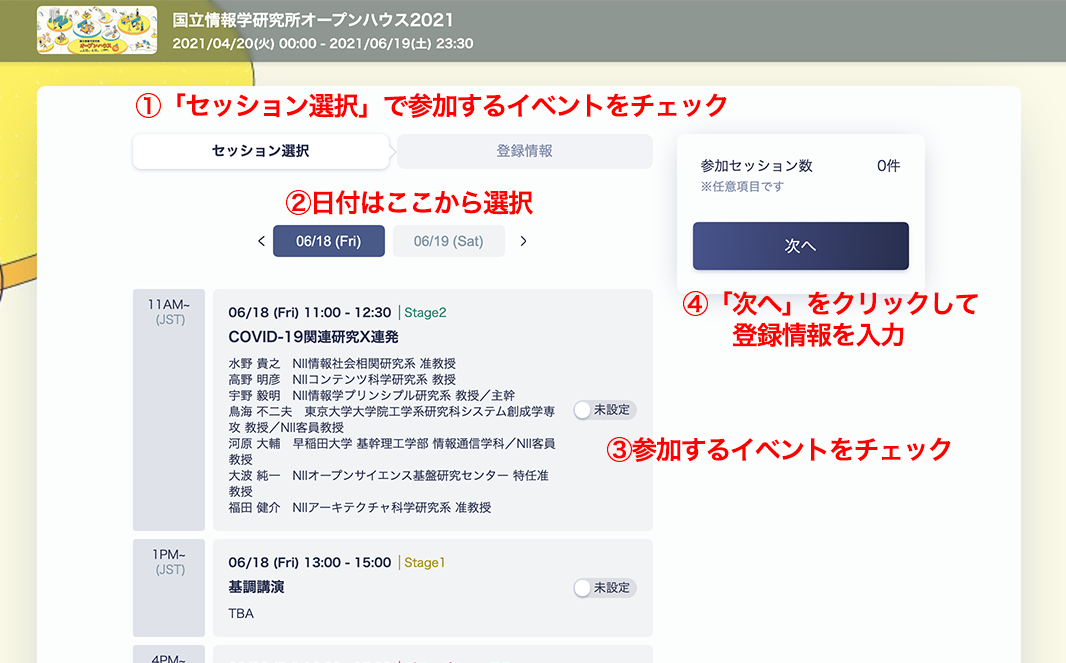Click speaker 福田 健介 line
The image size is (1066, 663).
pos(360,507)
